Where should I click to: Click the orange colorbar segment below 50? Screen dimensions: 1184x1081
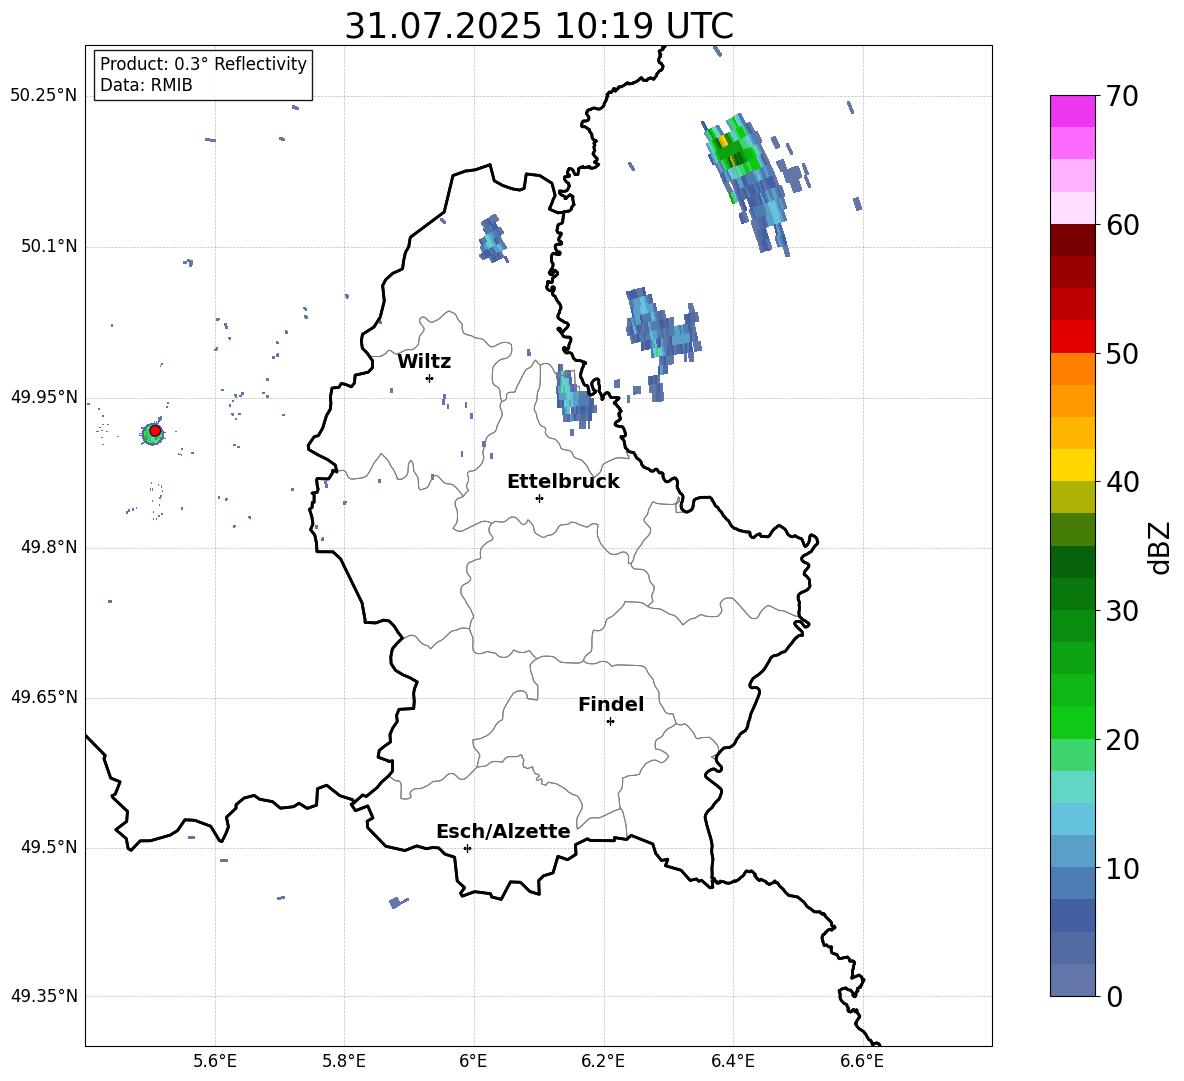pos(1072,369)
